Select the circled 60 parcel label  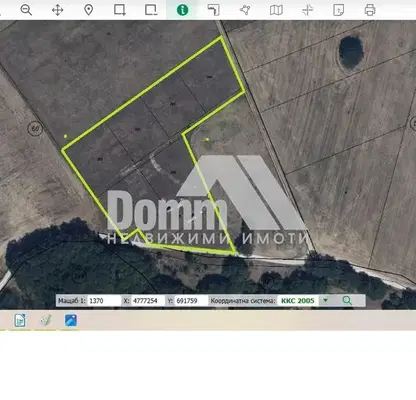pos(35,128)
